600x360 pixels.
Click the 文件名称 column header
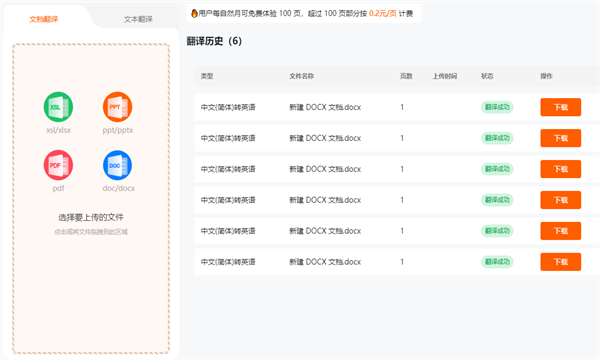tap(302, 76)
